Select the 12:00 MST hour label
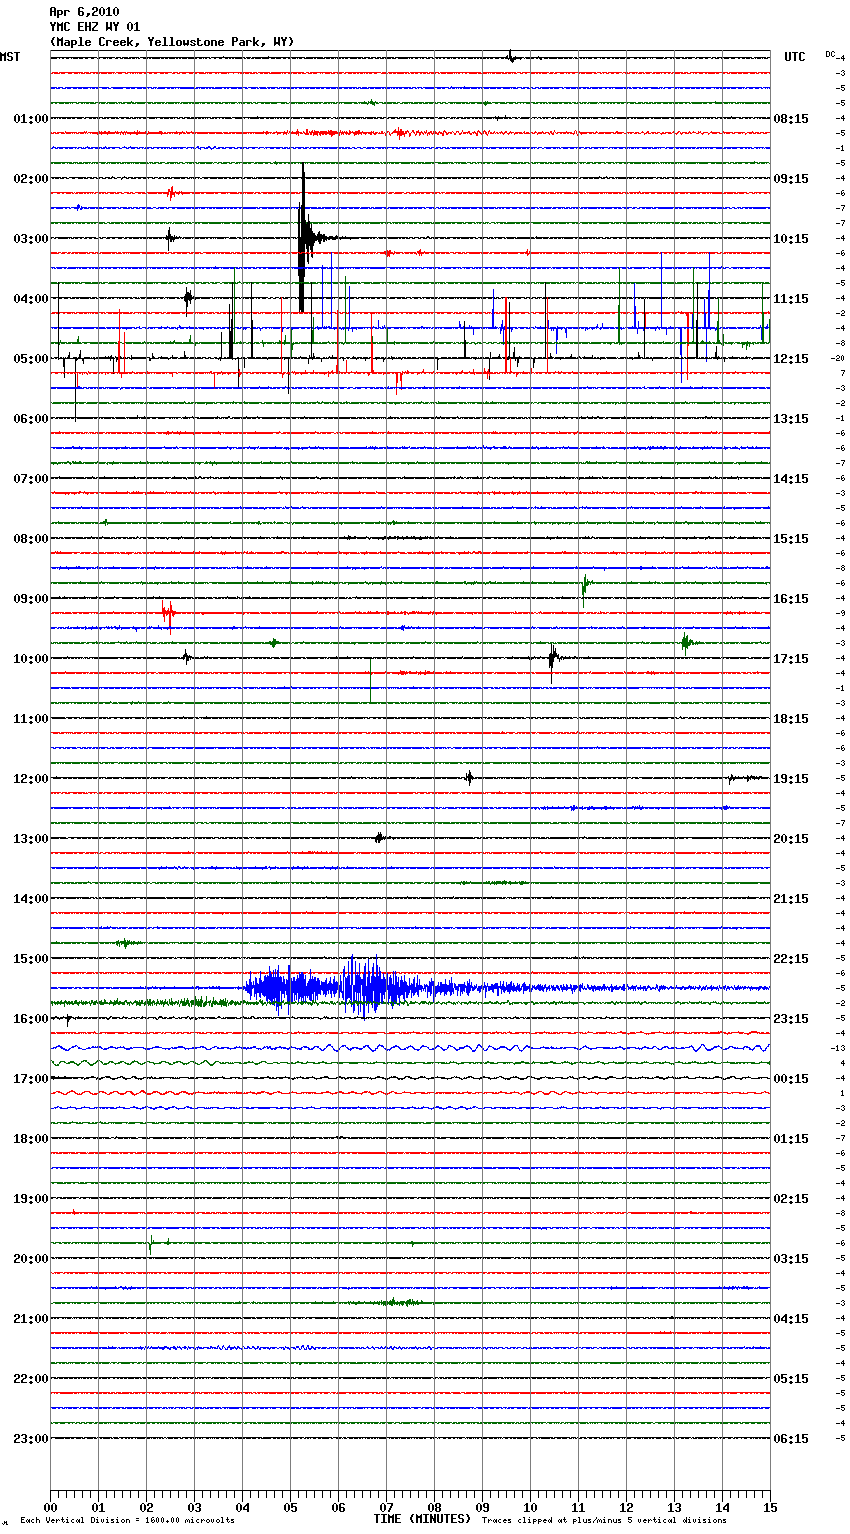This screenshot has width=850, height=1534. pyautogui.click(x=31, y=778)
